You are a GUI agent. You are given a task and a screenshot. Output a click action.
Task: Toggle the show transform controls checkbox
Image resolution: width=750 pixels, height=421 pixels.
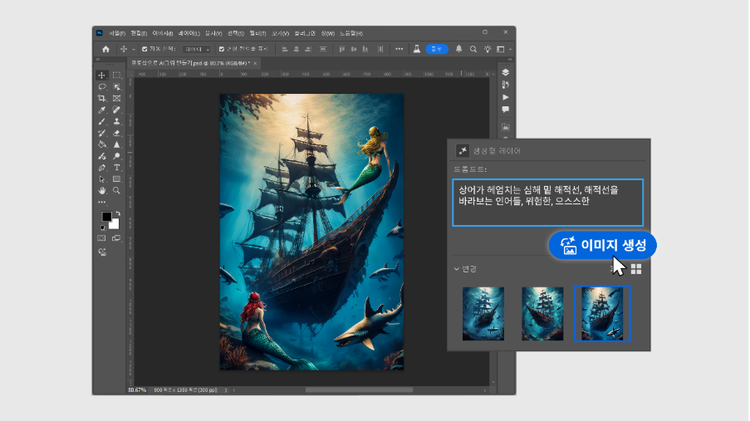click(221, 49)
